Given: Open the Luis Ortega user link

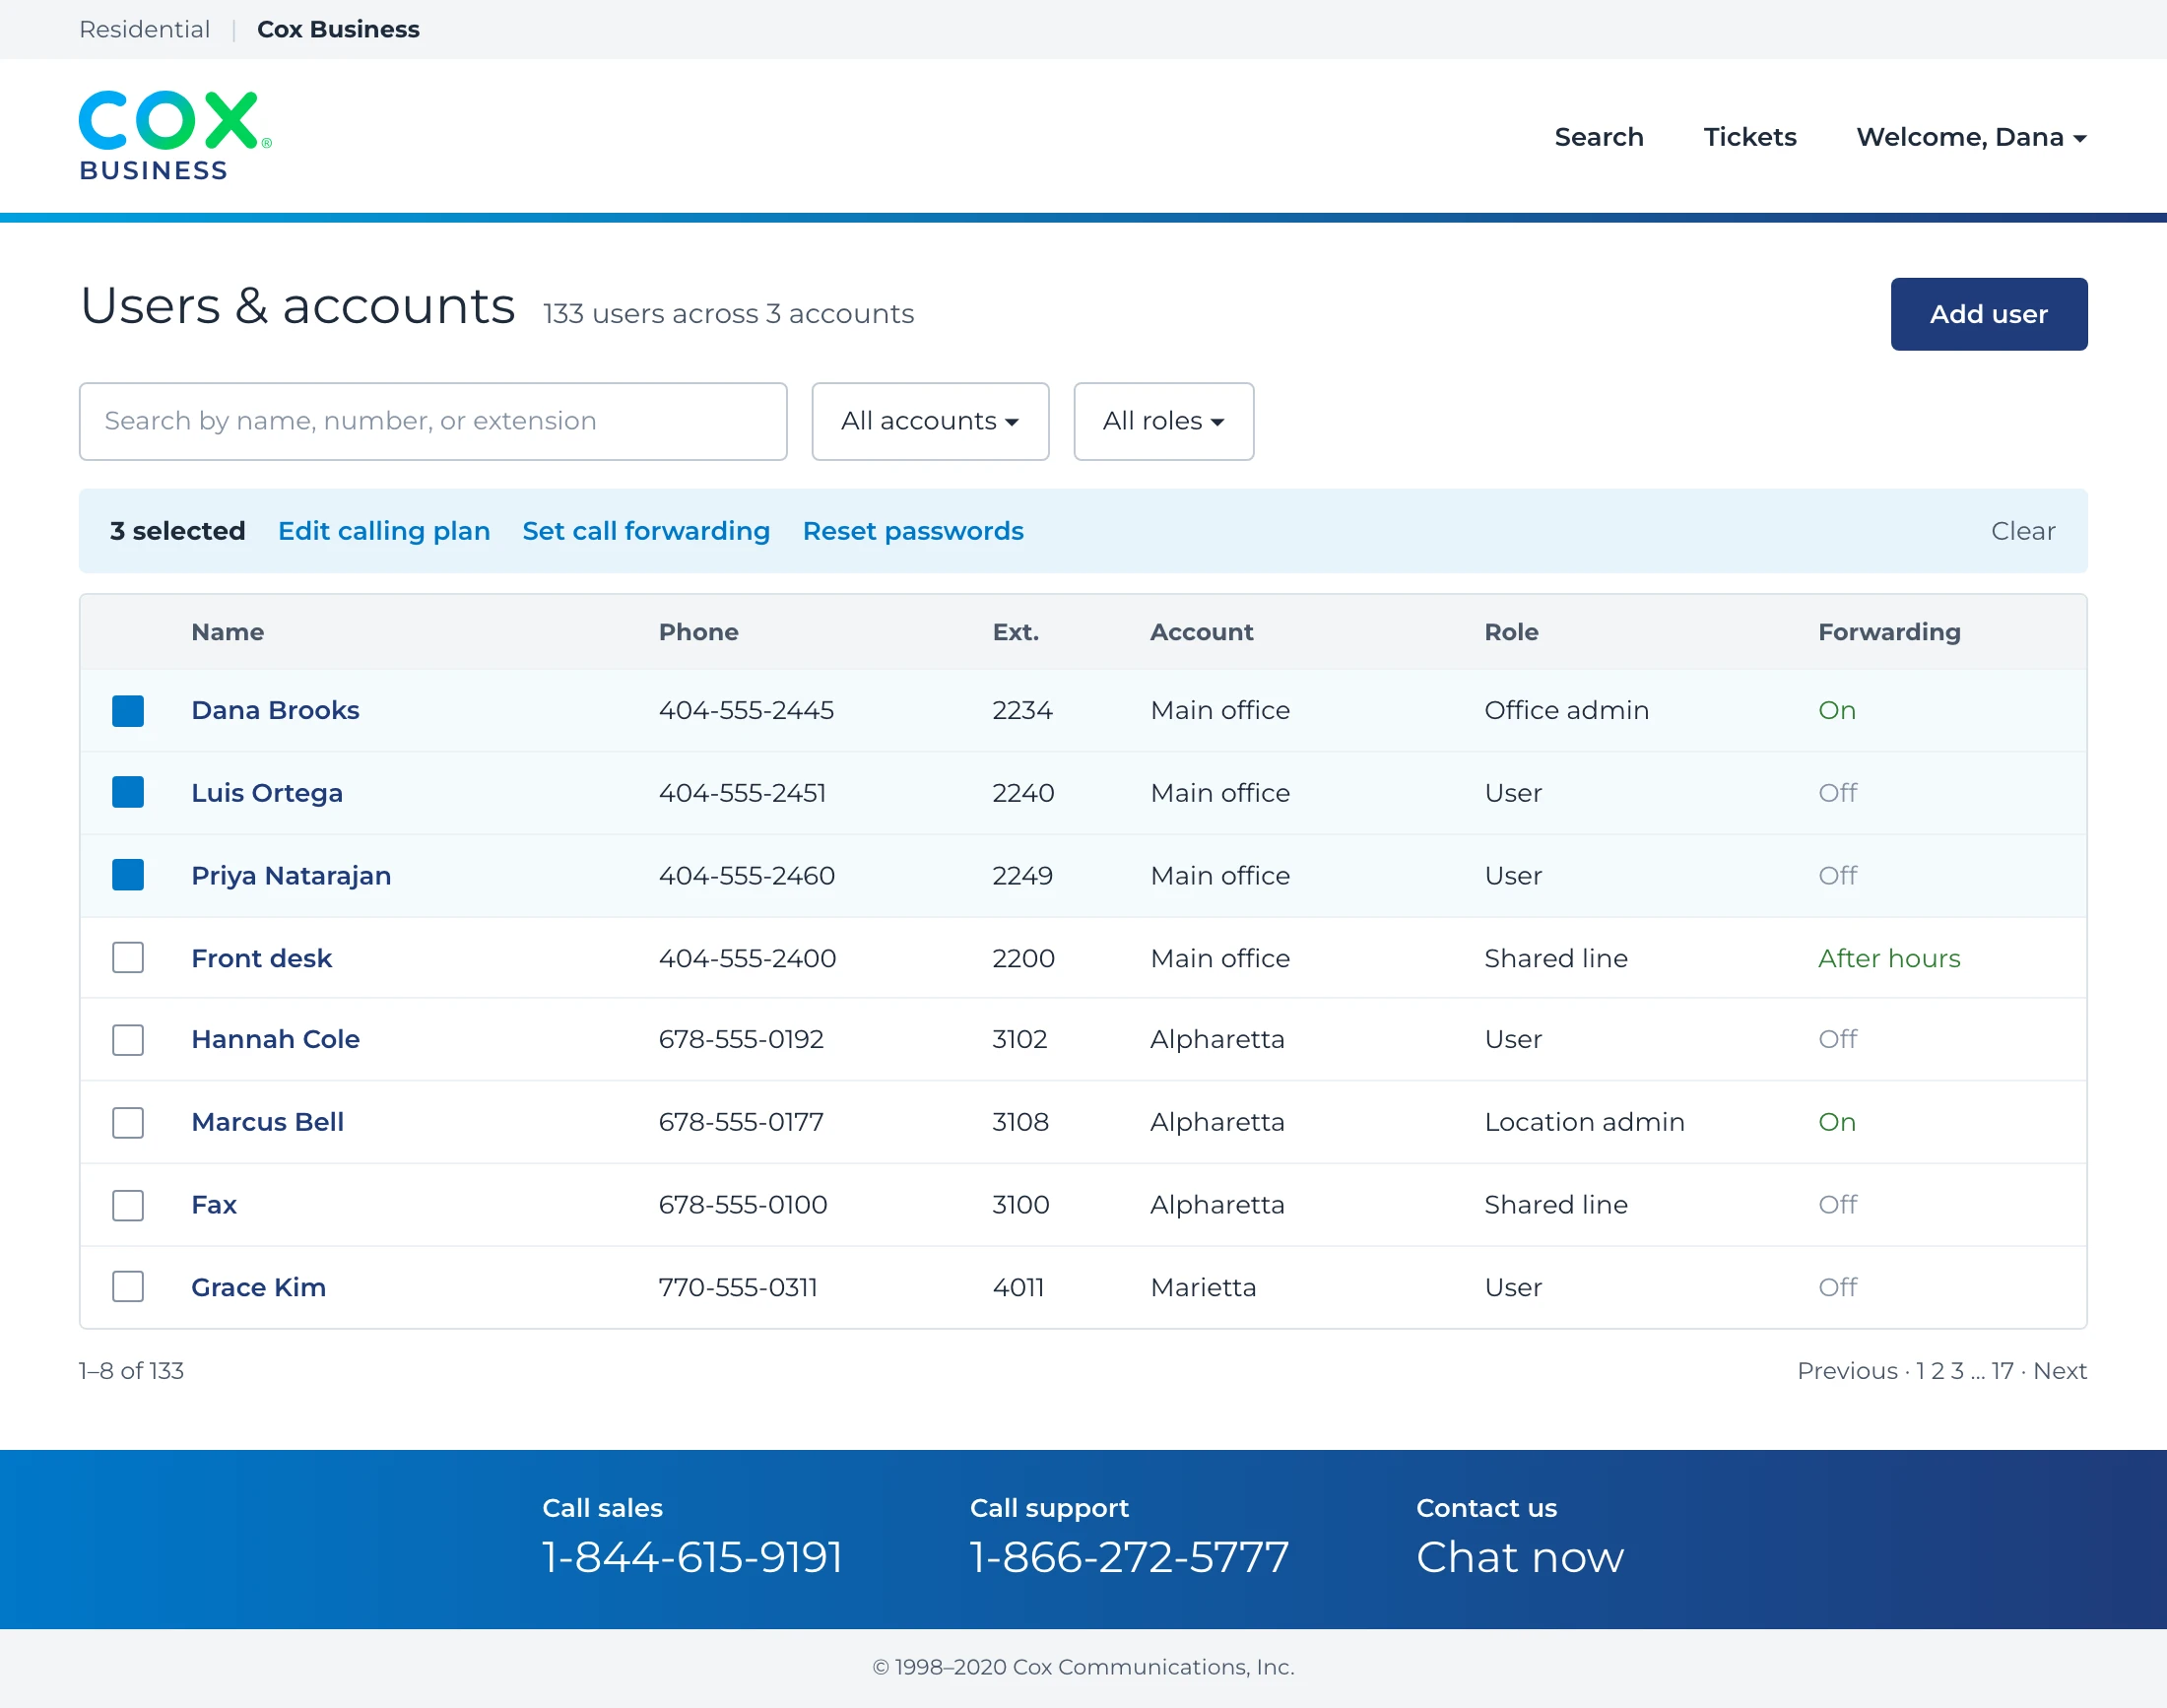Looking at the screenshot, I should 267,793.
